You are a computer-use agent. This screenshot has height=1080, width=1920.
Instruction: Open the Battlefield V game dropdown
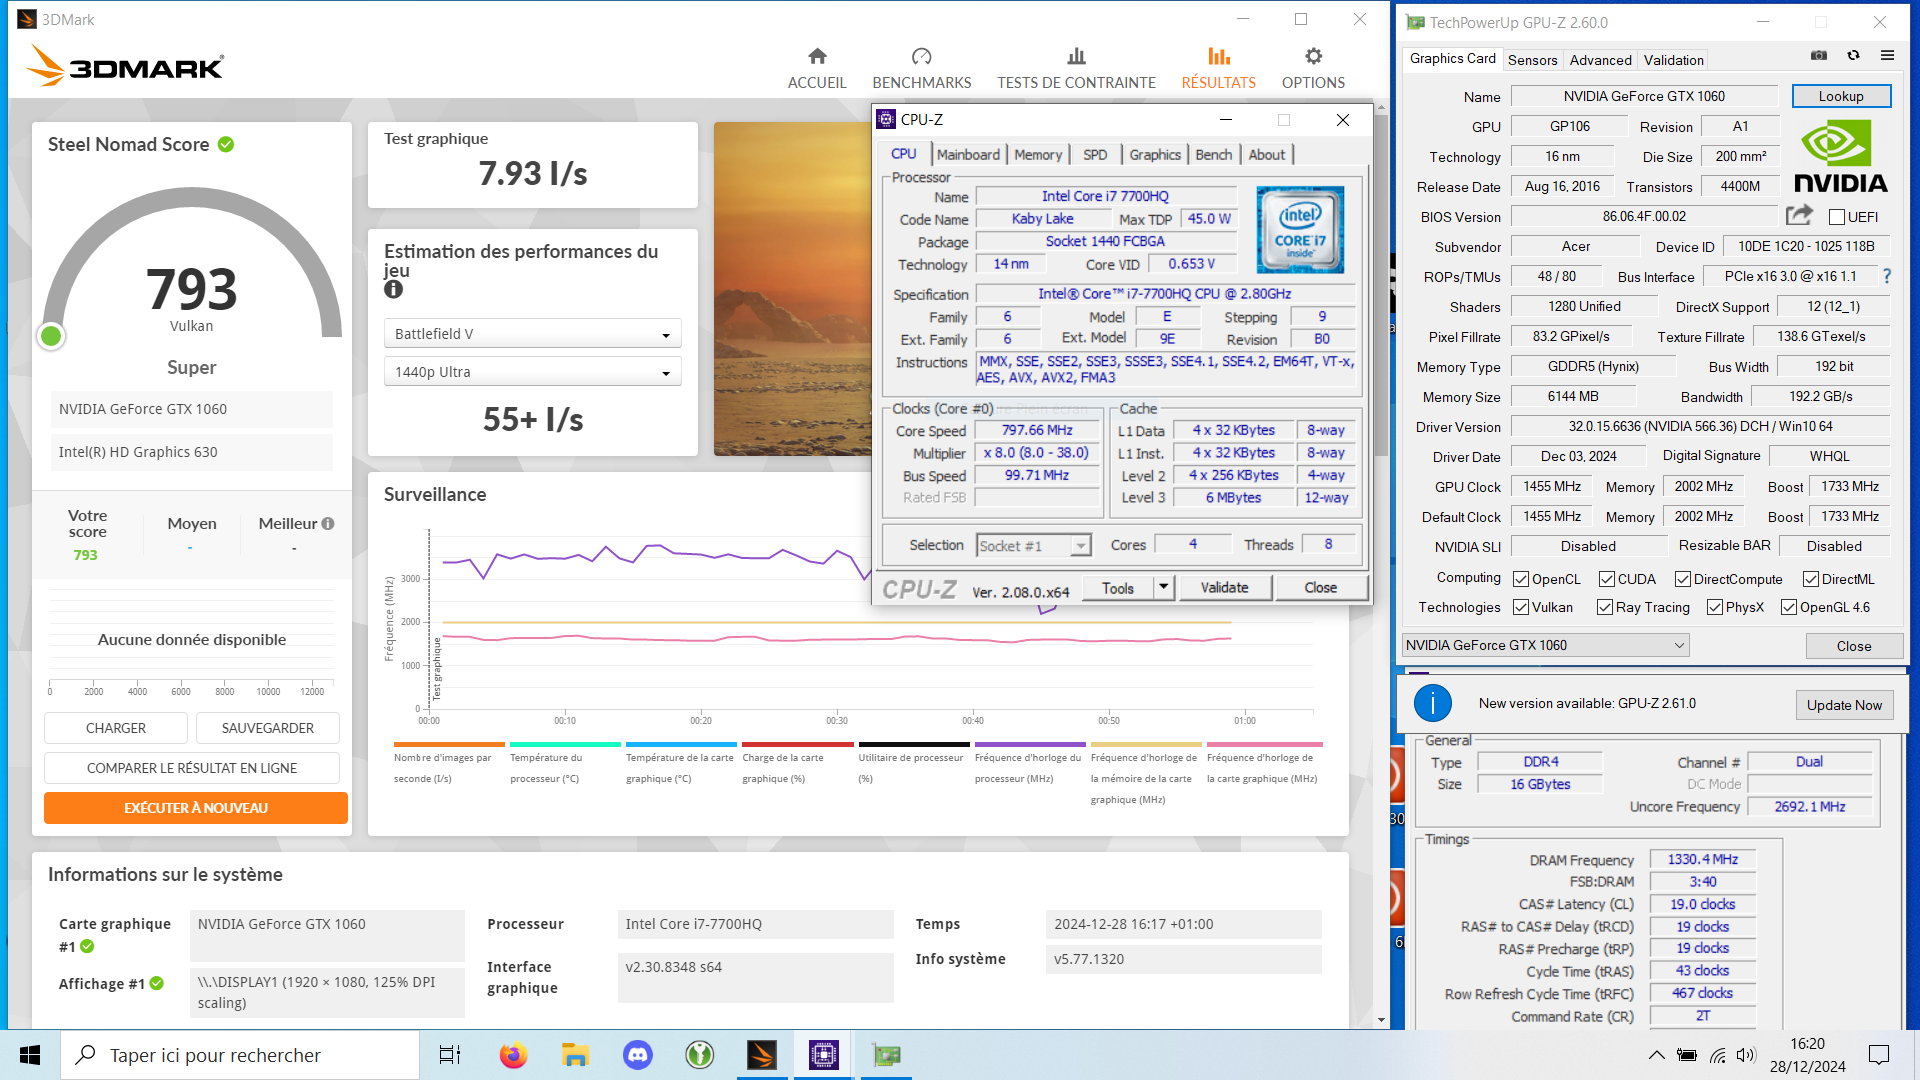click(532, 334)
